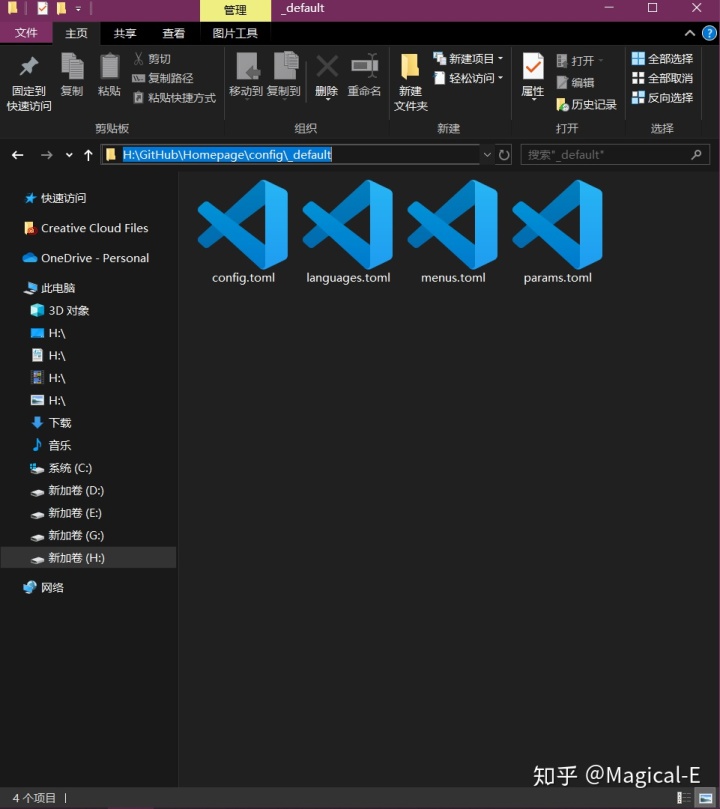Open 网络 network in the sidebar

point(43,587)
